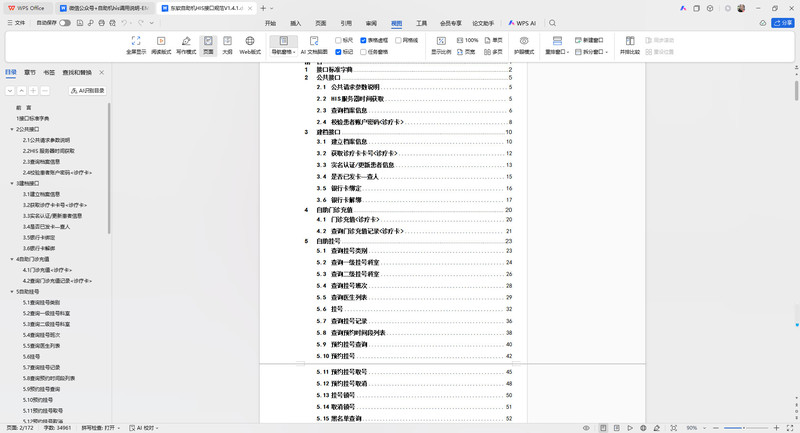Viewport: 800px width, 433px height.
Task: Check the 任务窗格 task pane checkbox
Action: coord(363,52)
